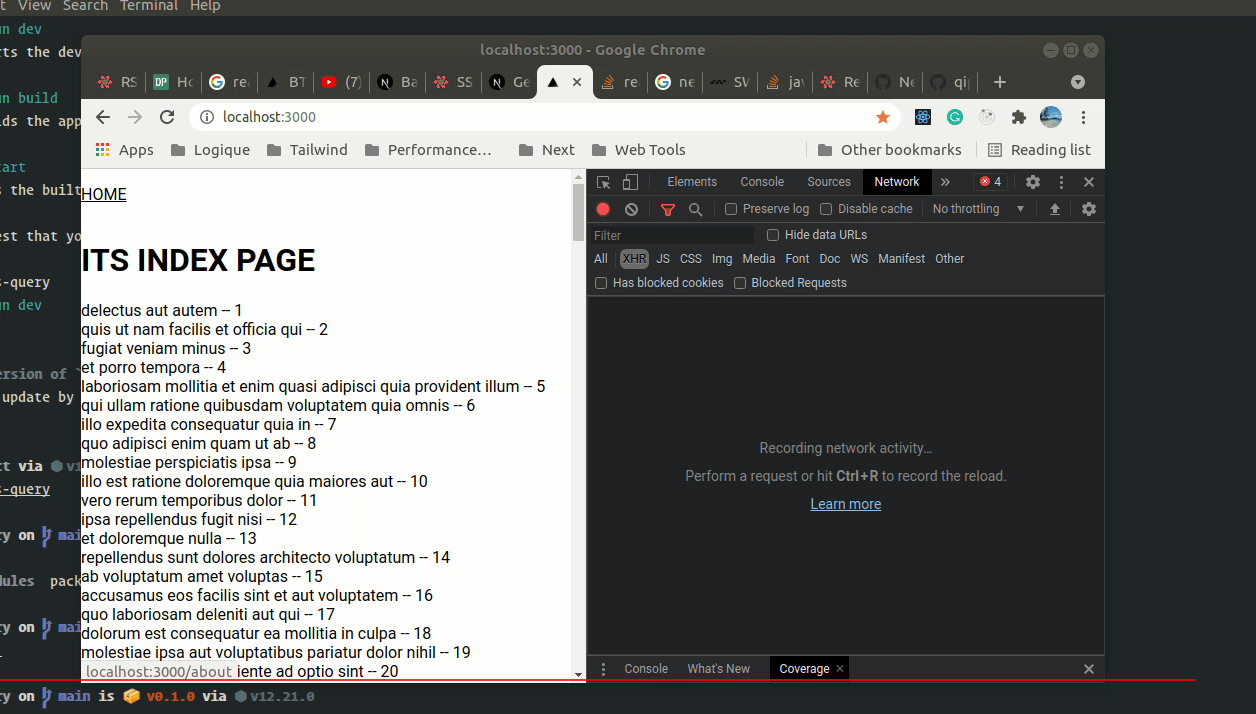Open the Help menu in the terminal window
This screenshot has width=1256, height=714.
click(205, 6)
